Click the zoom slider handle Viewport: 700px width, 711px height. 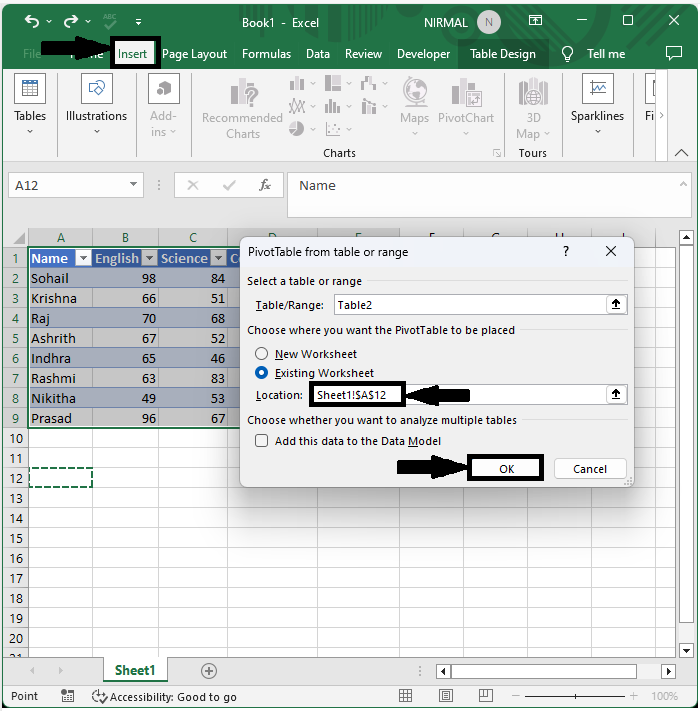click(x=575, y=696)
